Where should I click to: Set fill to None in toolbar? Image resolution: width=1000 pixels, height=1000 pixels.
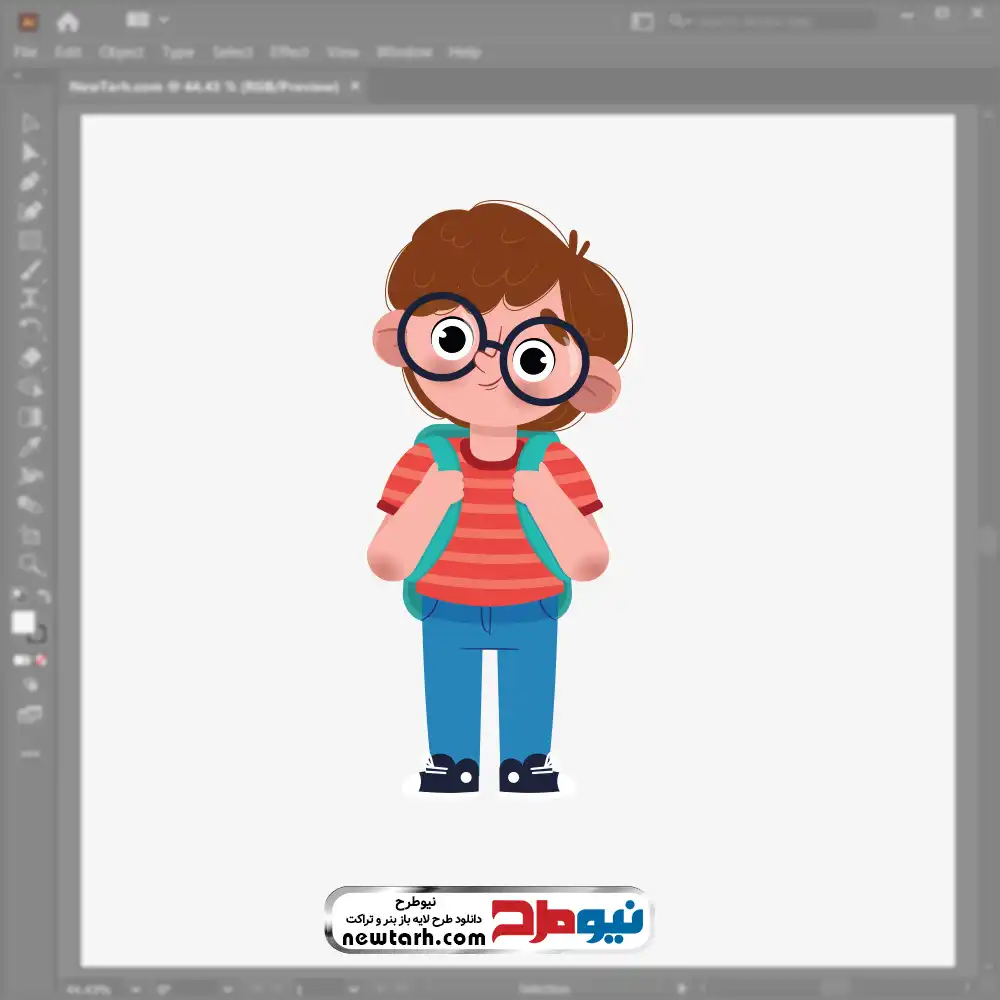coord(43,660)
